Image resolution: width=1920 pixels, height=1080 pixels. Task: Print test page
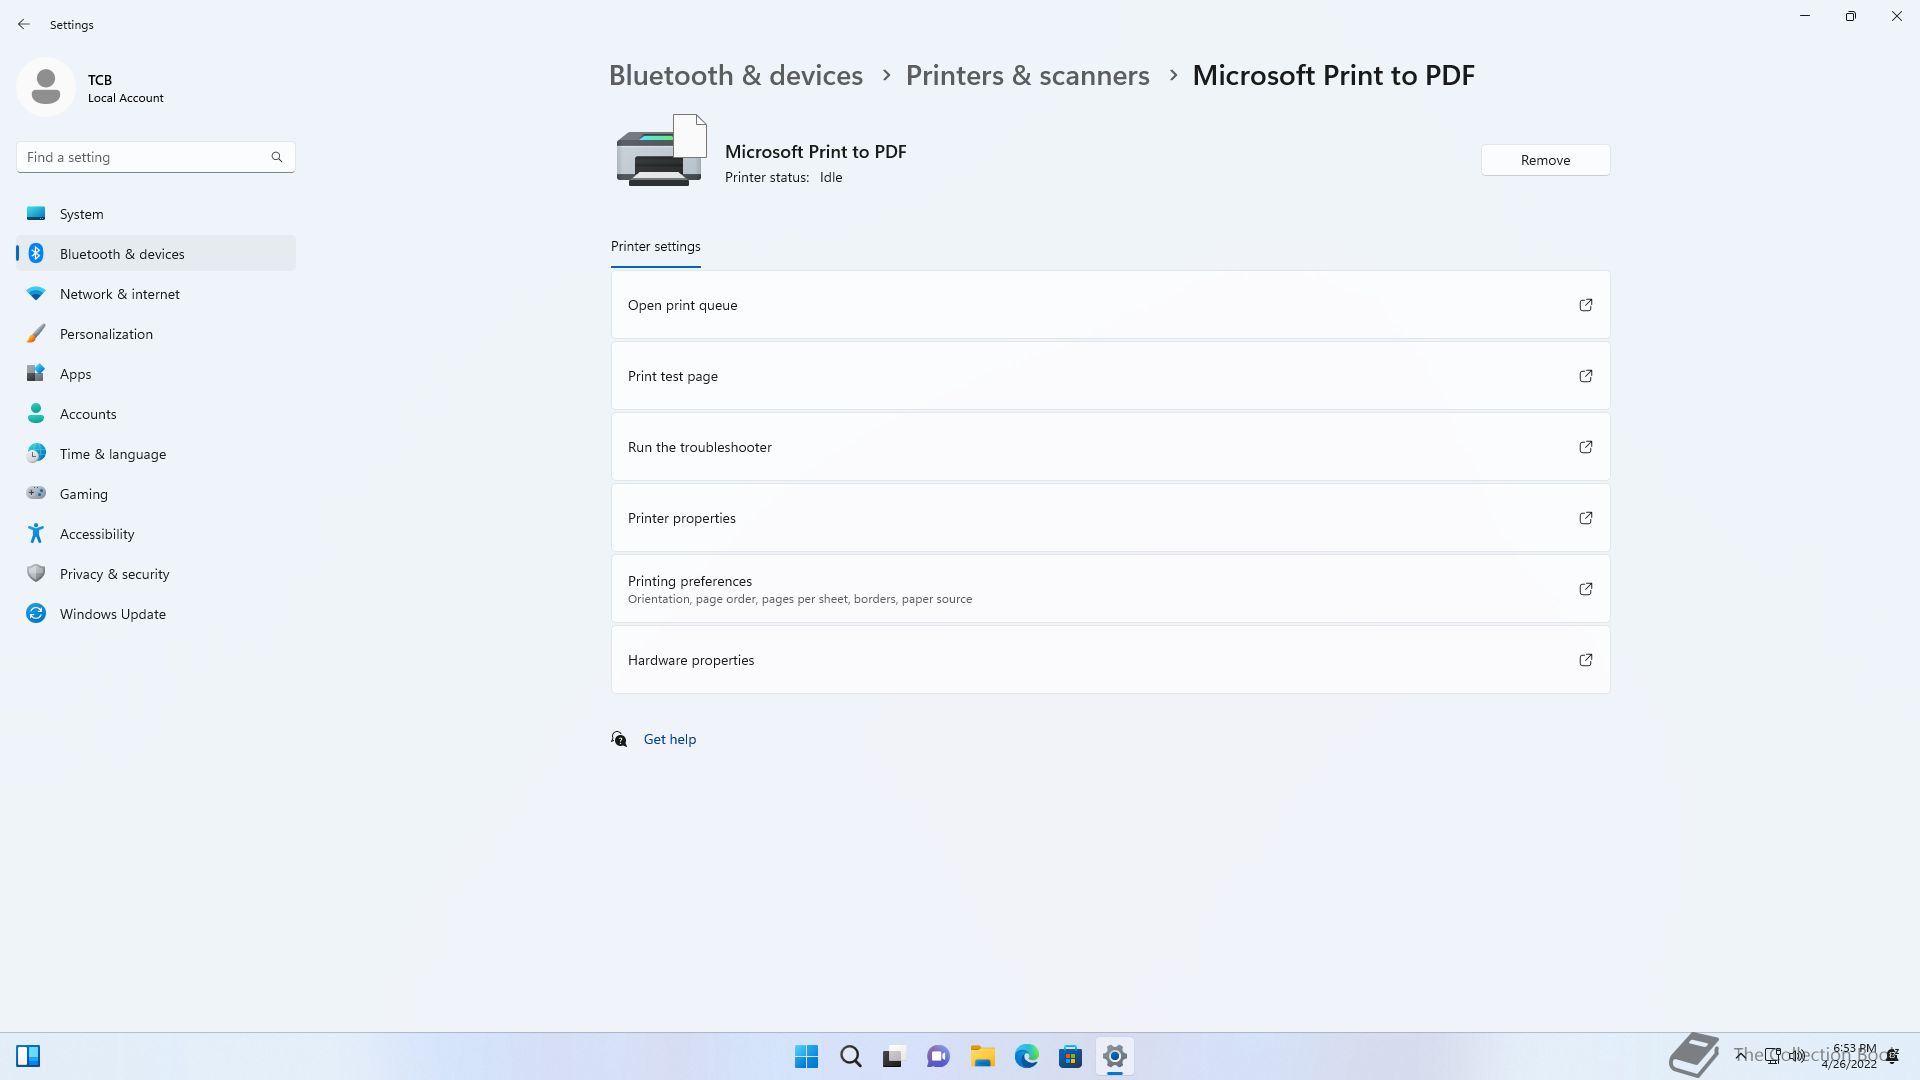(1110, 376)
